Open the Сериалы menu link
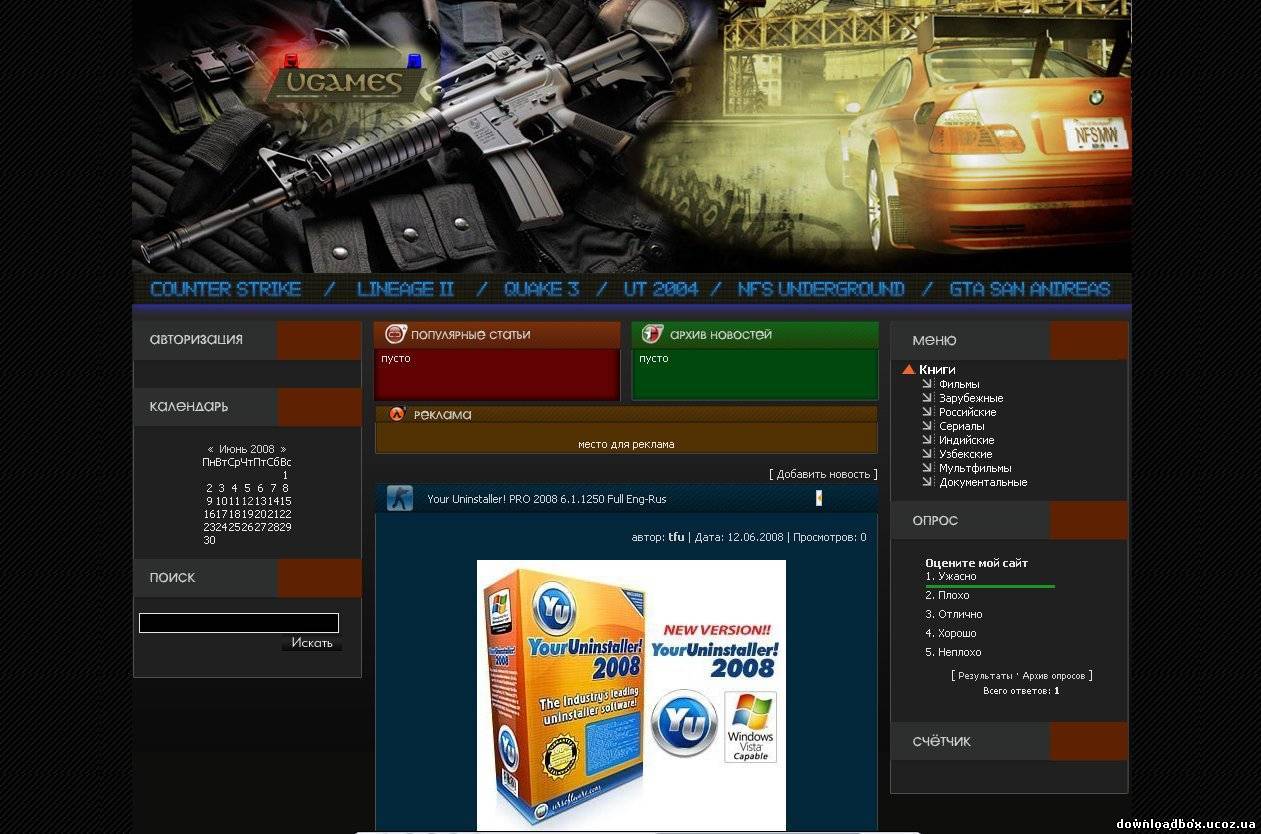The image size is (1261, 834). [x=962, y=426]
